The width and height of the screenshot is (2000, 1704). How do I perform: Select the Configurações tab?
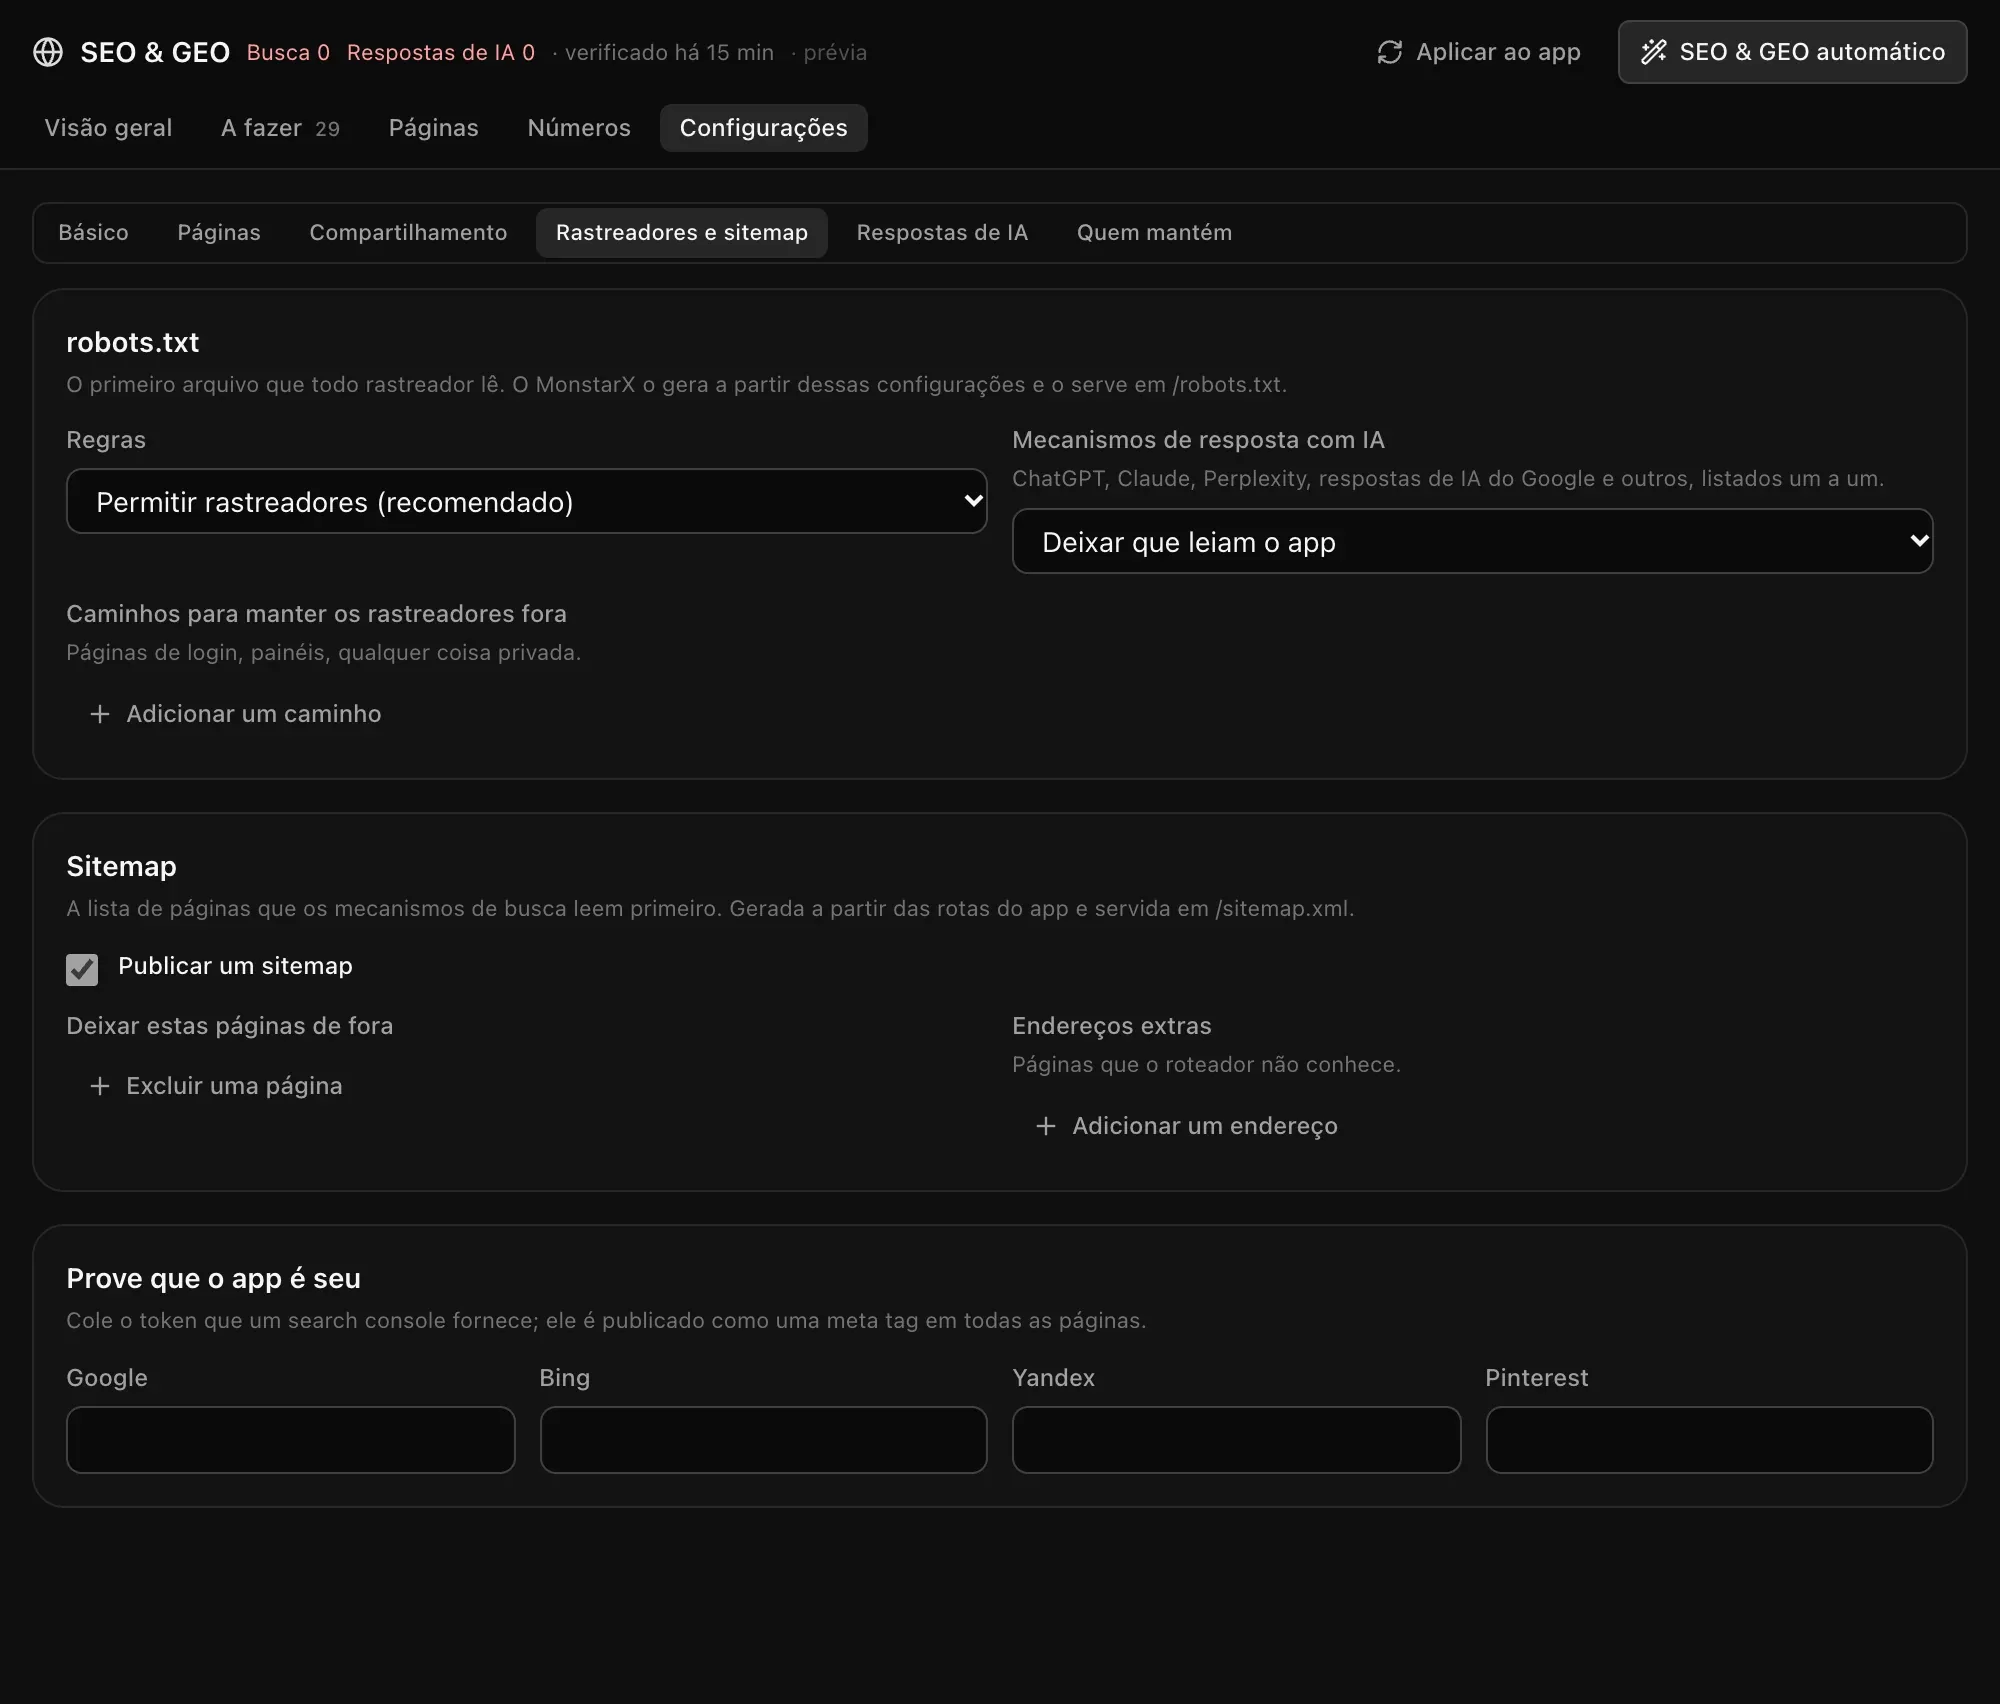tap(764, 128)
